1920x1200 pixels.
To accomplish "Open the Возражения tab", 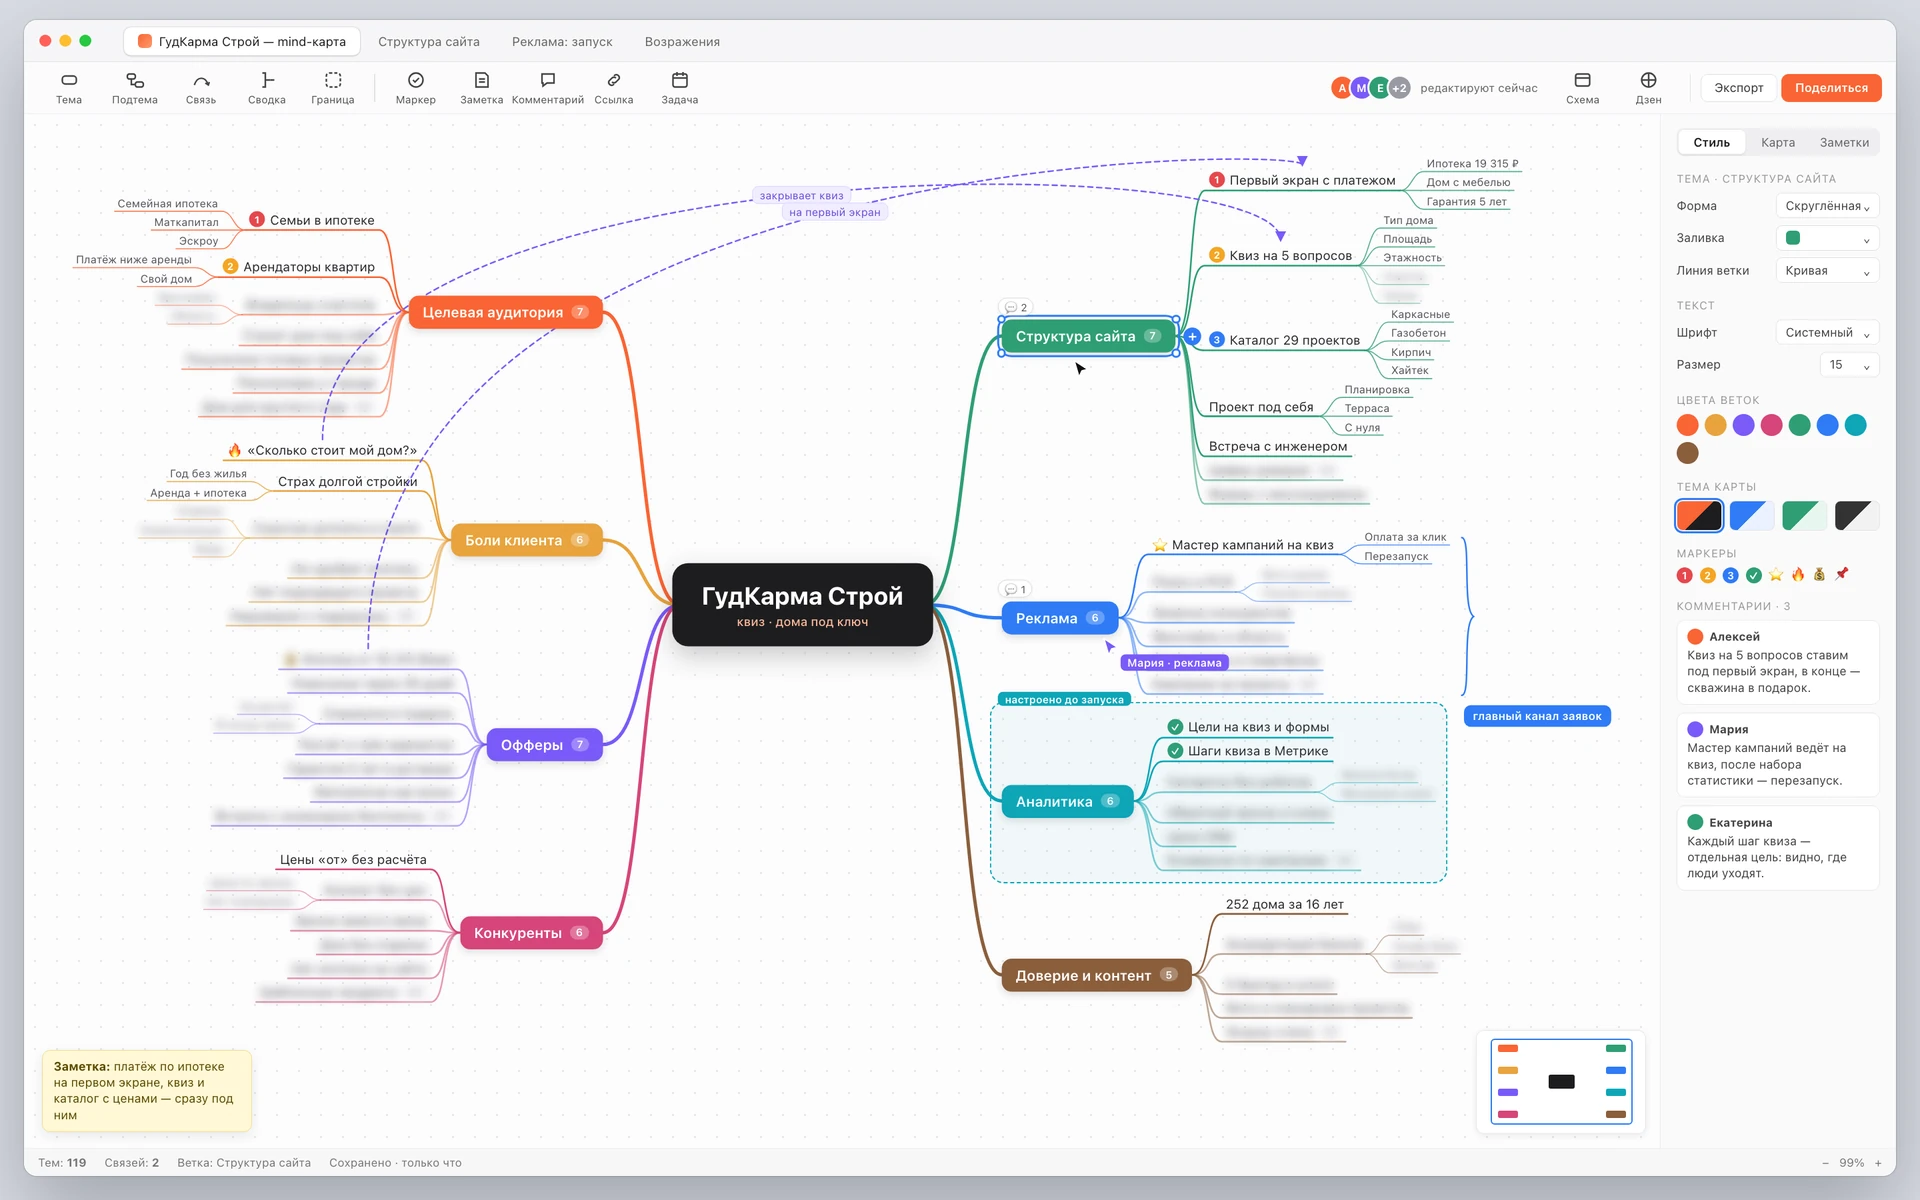I will [682, 42].
